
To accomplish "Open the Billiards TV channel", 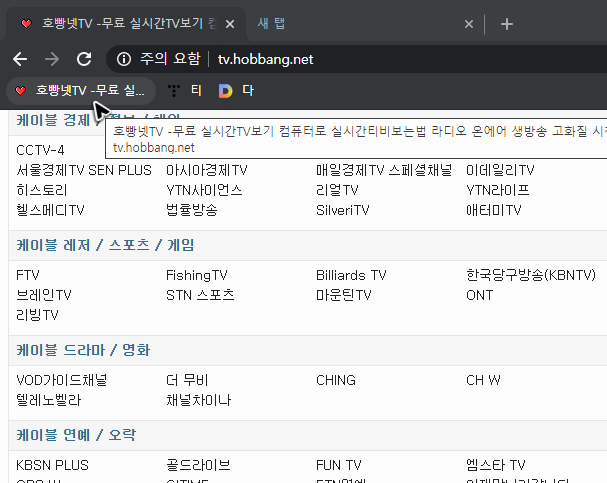I will (x=351, y=275).
